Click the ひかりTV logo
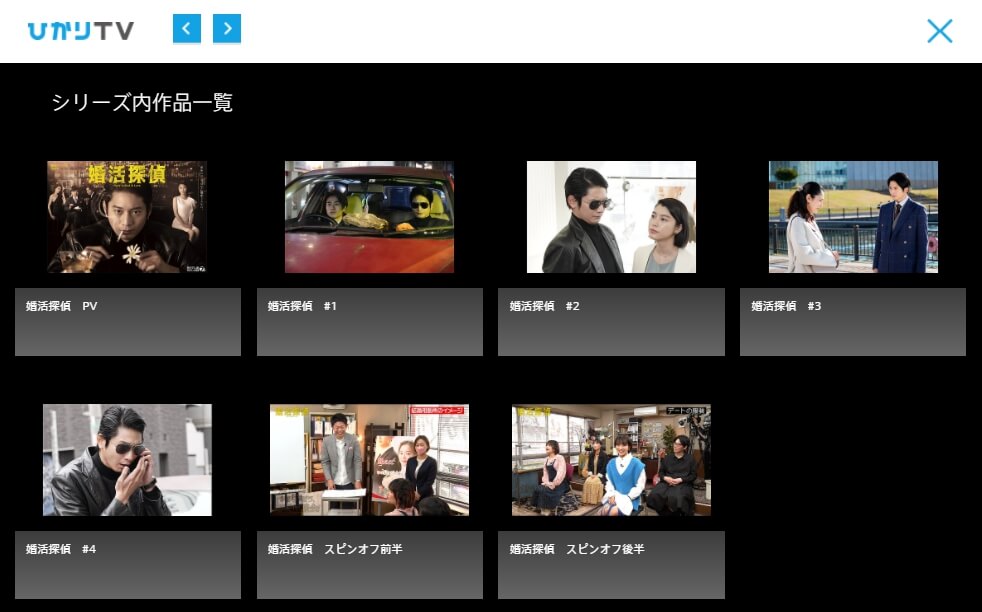982x612 pixels. (81, 31)
